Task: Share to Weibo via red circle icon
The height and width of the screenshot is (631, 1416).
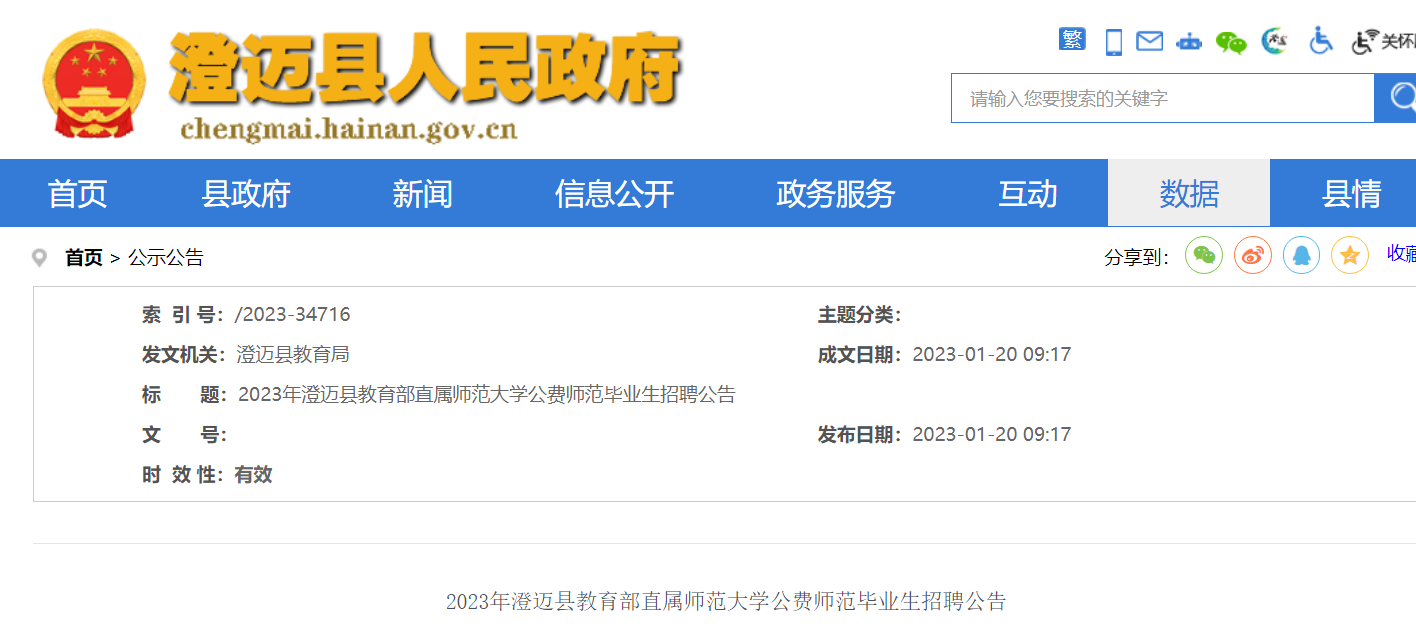Action: coord(1253,256)
